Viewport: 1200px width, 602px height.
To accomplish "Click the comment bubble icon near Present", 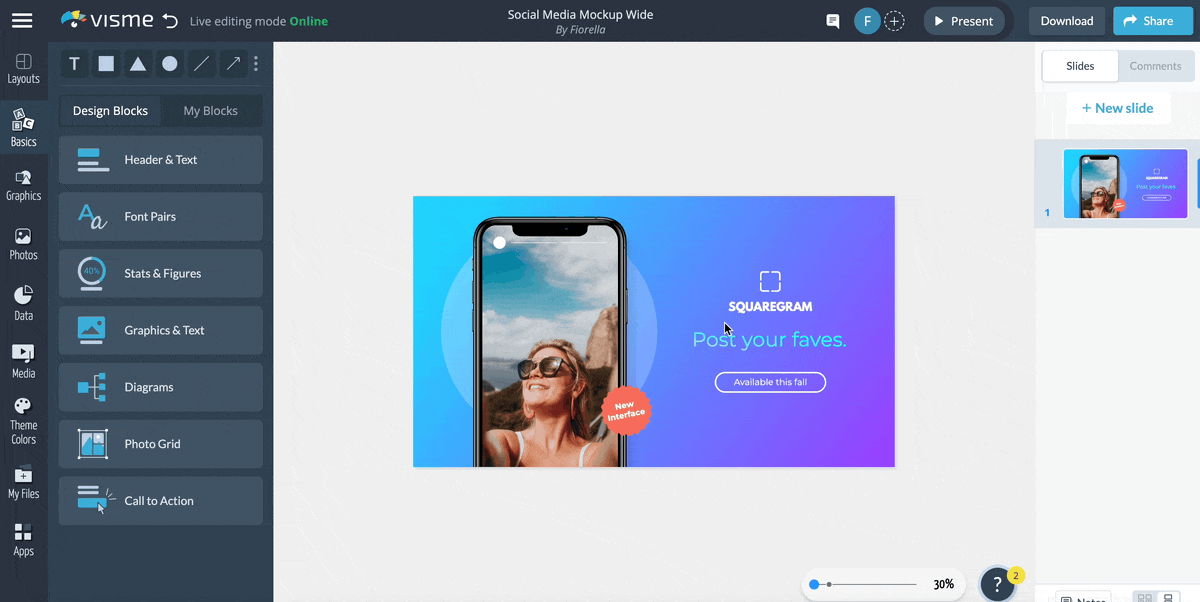I will [832, 20].
